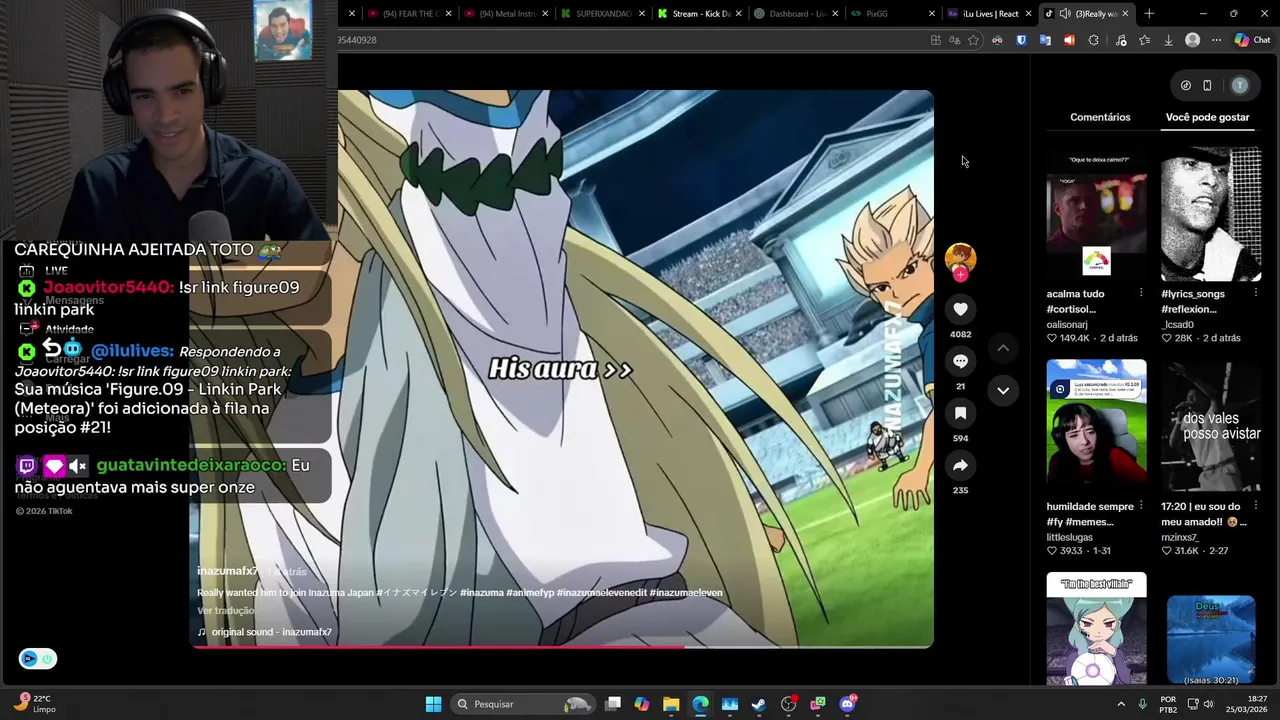Image resolution: width=1280 pixels, height=720 pixels.
Task: Open the TikTok profile avatar 'T' menu
Action: click(x=1240, y=85)
